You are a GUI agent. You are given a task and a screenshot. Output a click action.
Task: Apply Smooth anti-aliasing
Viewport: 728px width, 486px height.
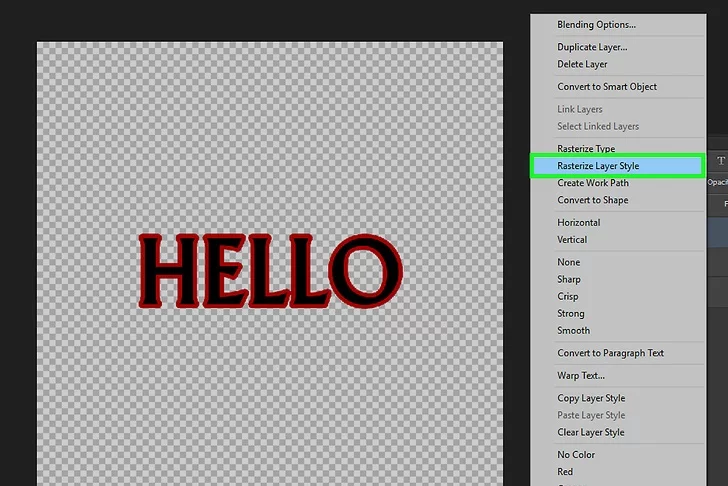click(573, 331)
